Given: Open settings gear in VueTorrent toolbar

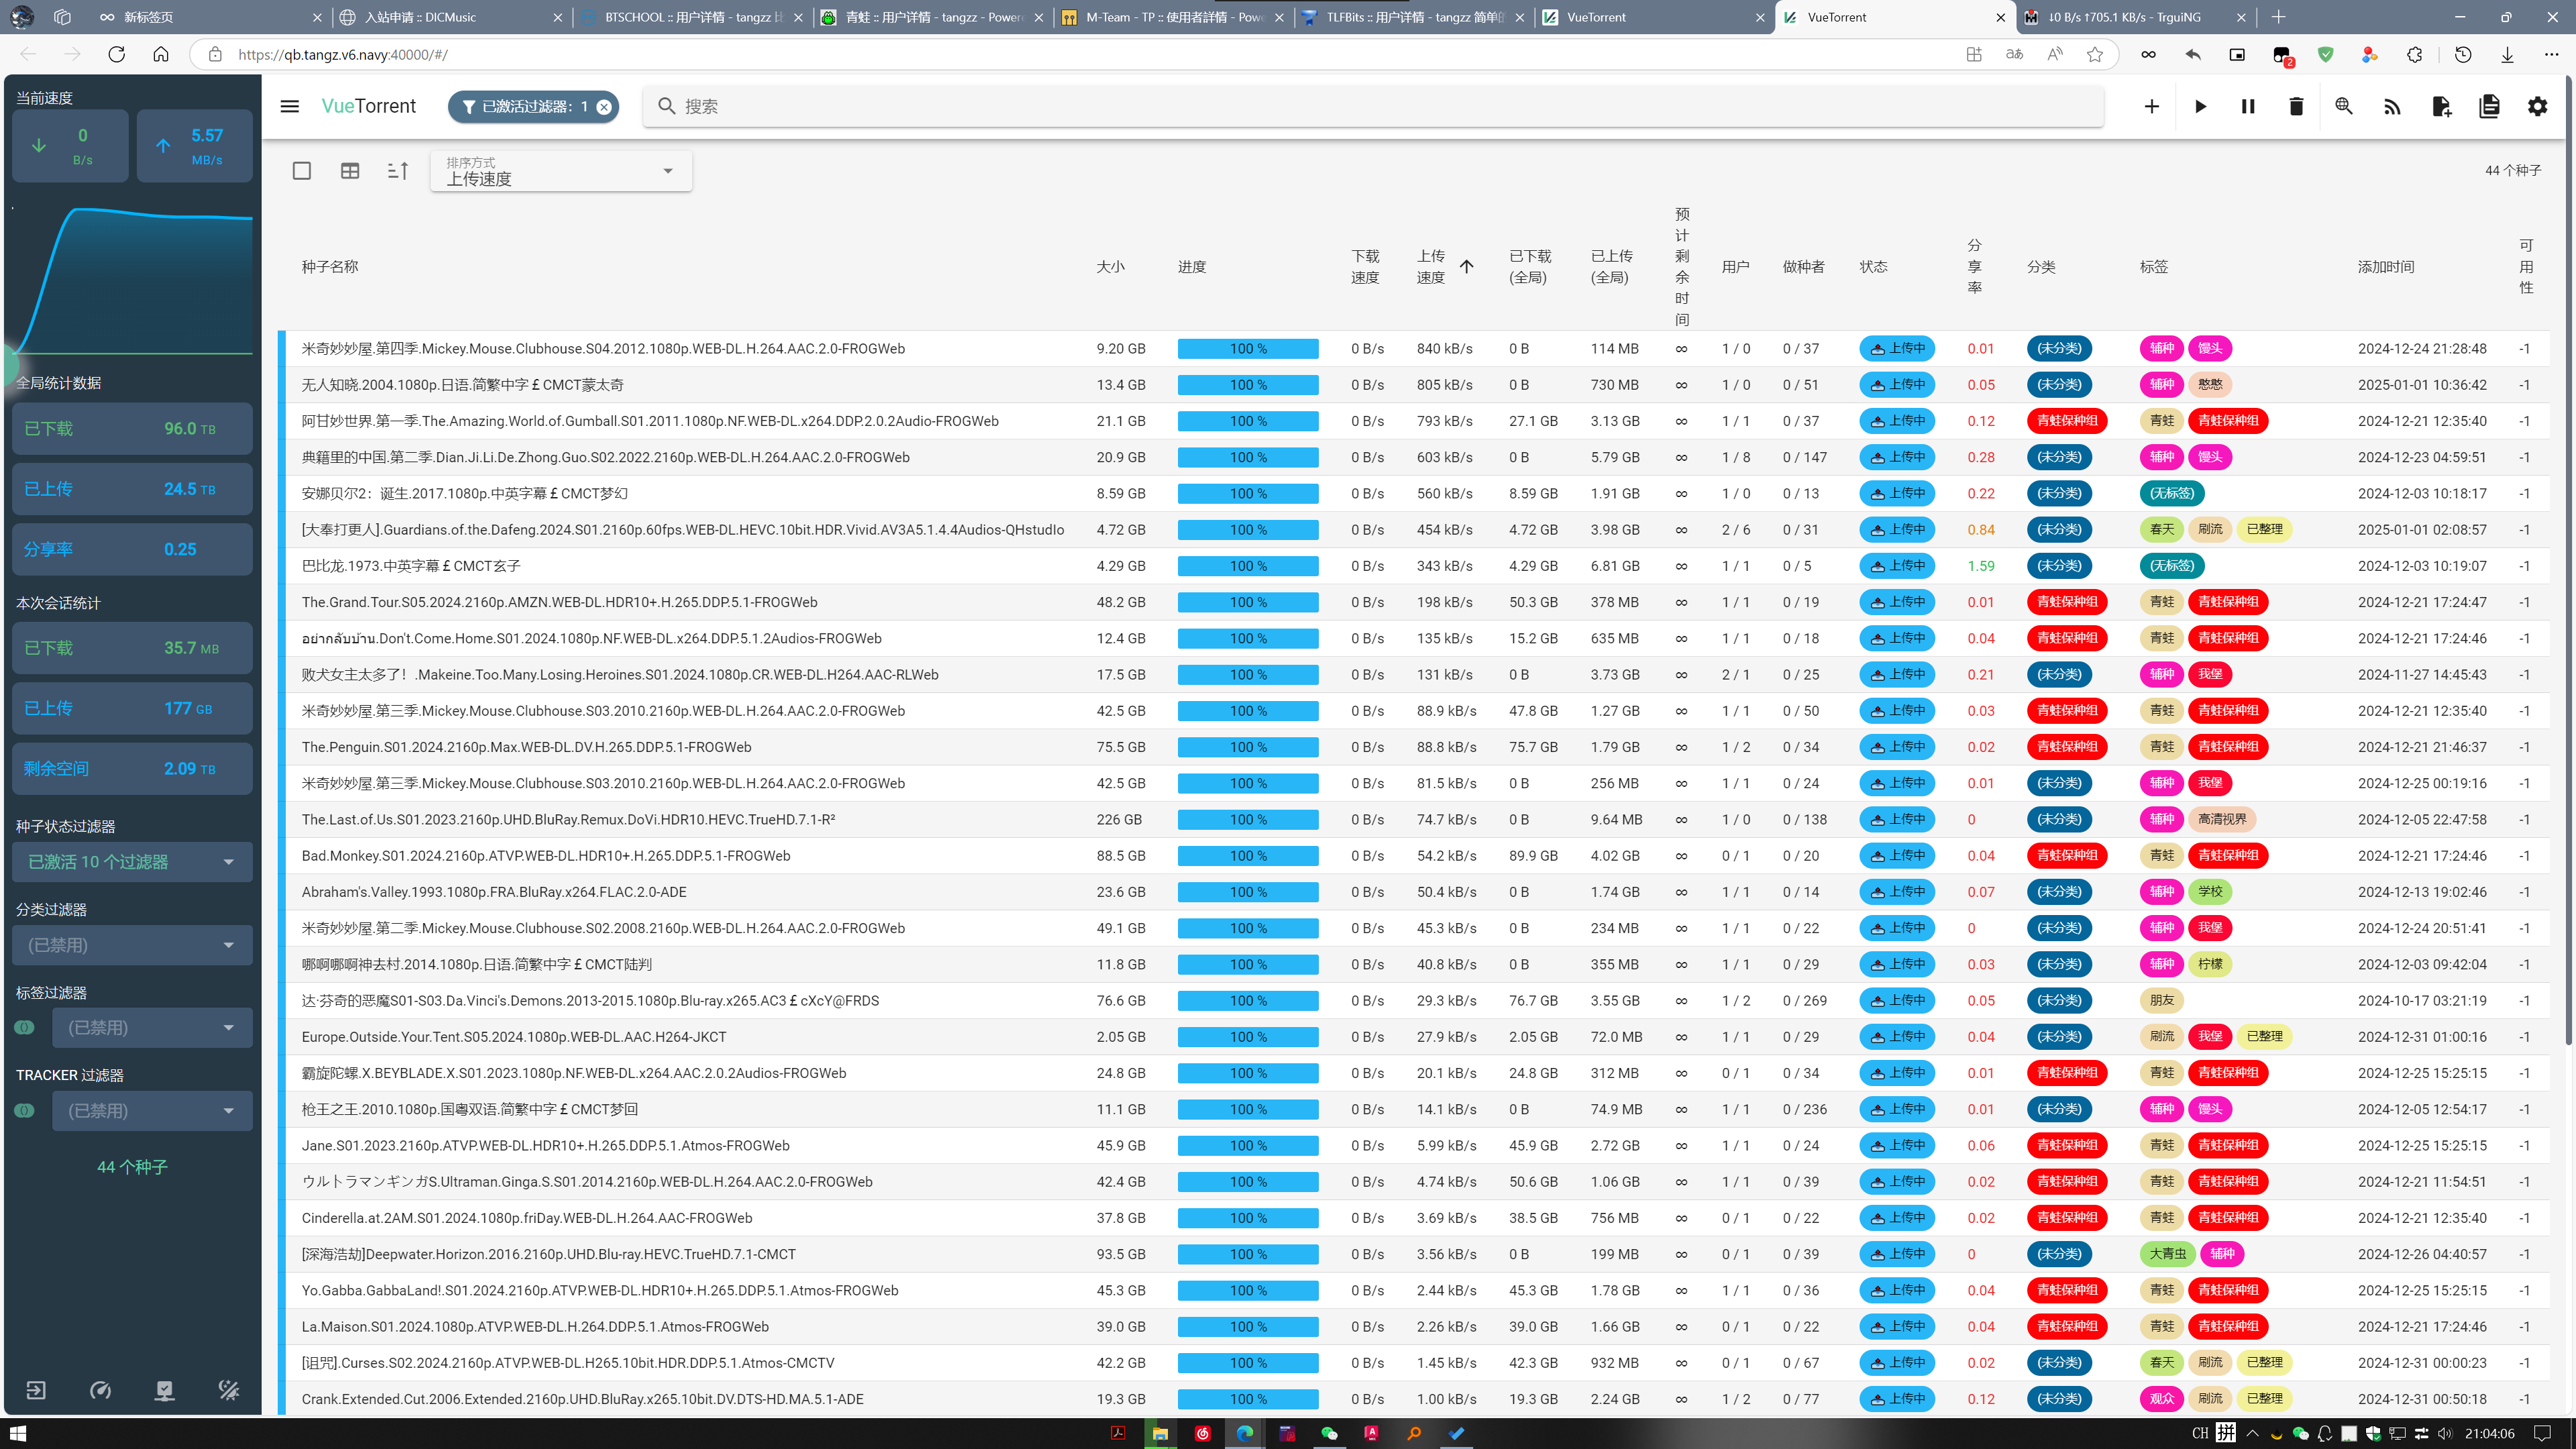Looking at the screenshot, I should tap(2537, 107).
